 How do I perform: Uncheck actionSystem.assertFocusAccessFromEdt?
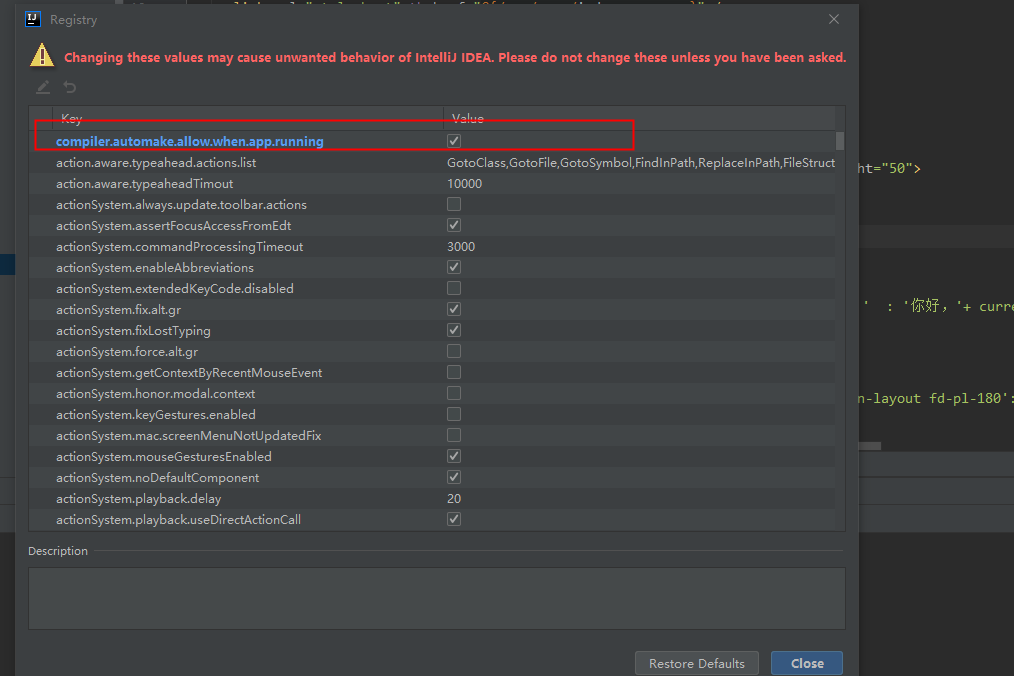454,225
